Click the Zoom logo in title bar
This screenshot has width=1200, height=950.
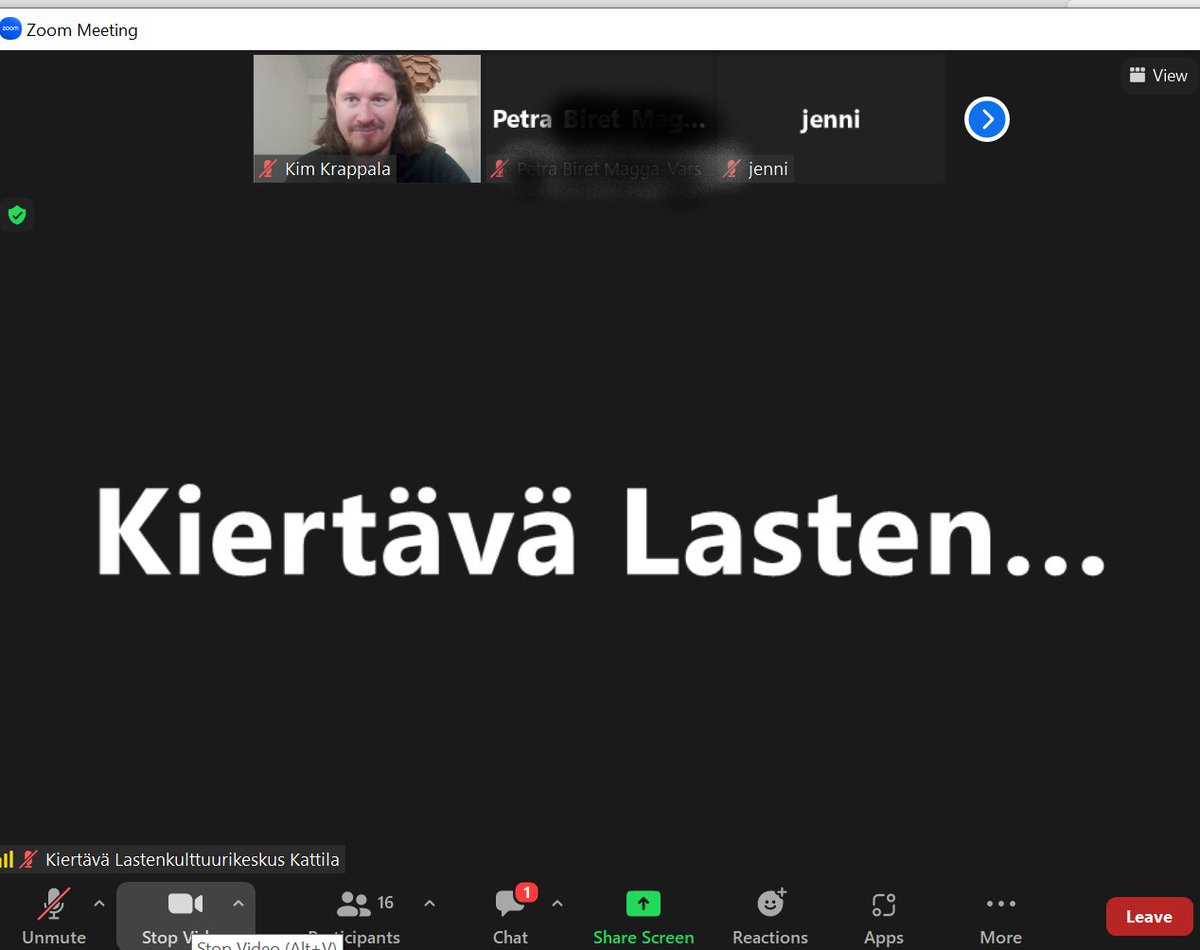pos(11,29)
